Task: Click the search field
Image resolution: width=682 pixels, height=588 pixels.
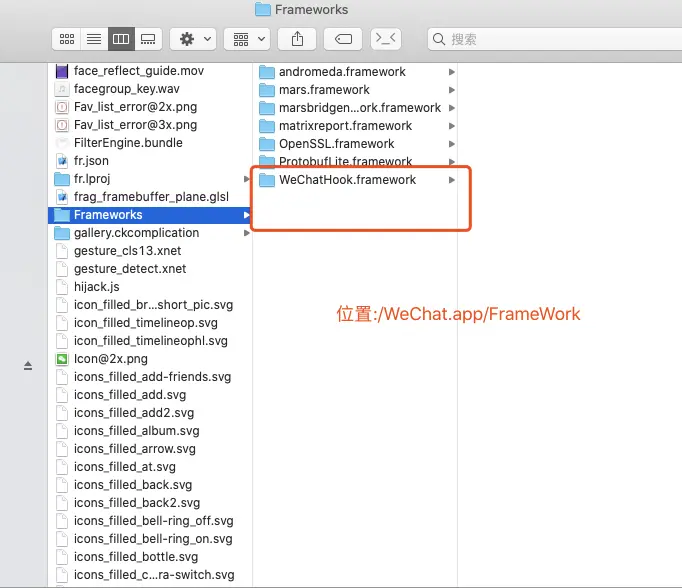Action: (555, 39)
